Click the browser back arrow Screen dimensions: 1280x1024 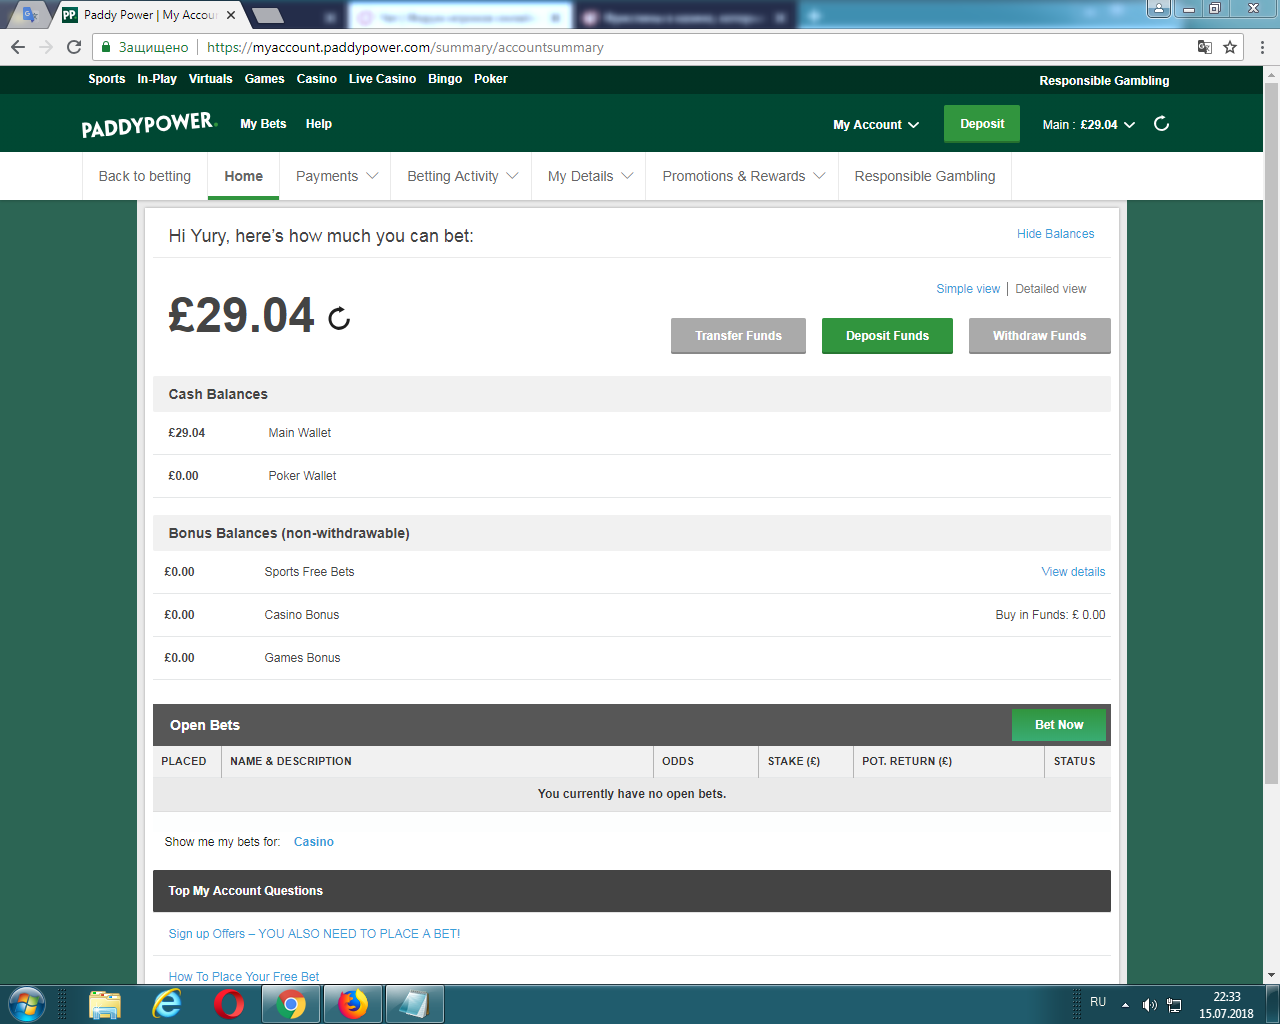click(18, 47)
